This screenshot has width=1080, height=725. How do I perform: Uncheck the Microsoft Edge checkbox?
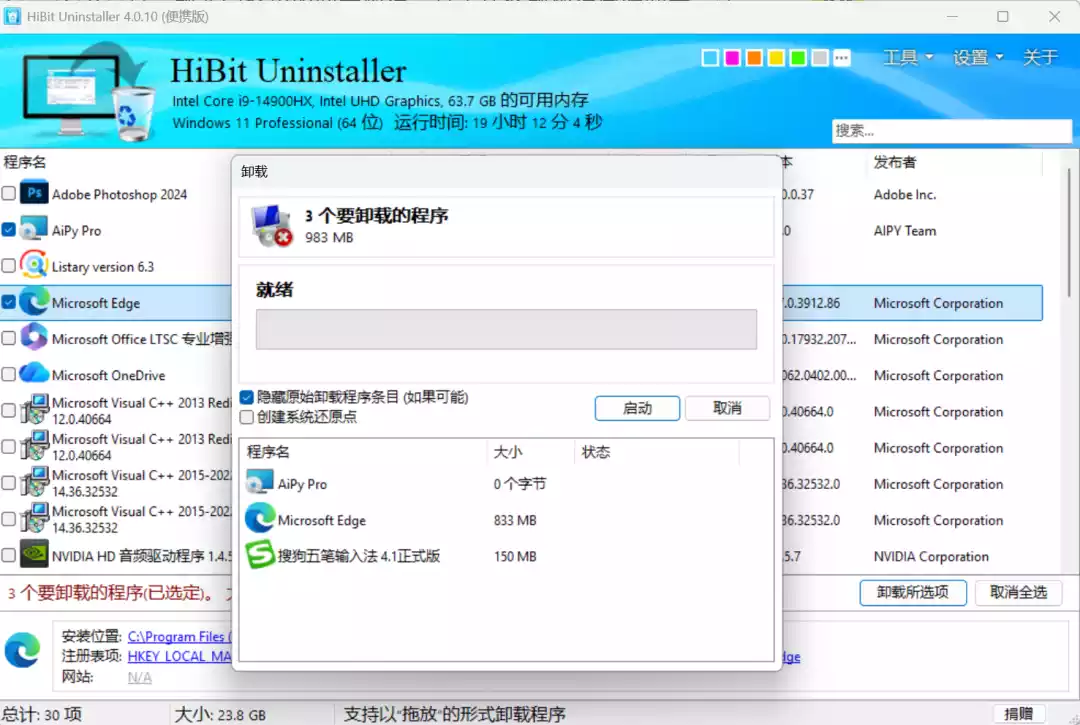coord(9,302)
